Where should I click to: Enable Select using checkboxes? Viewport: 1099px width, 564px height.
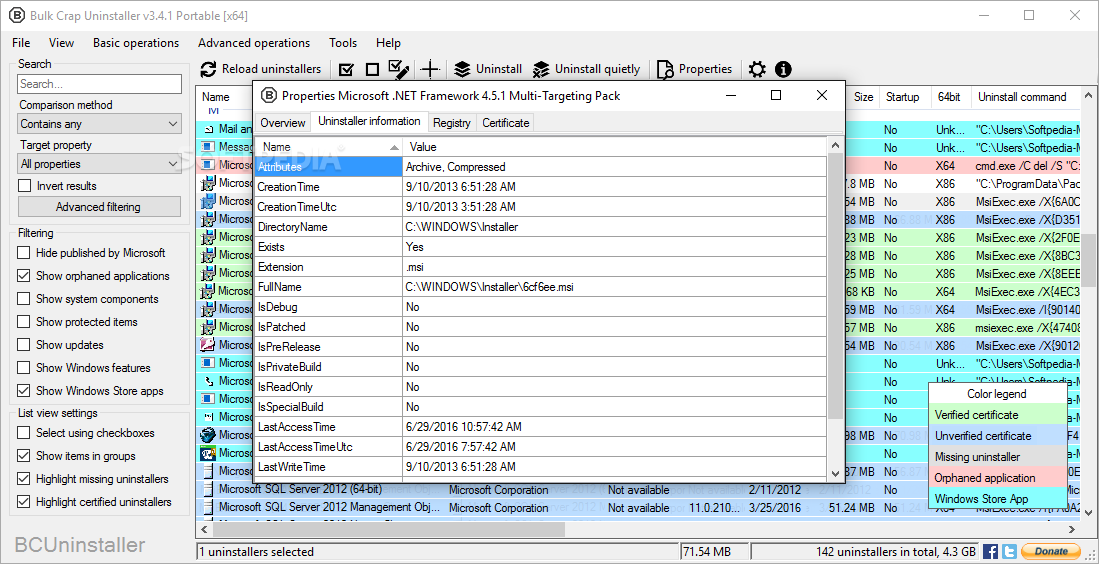coord(24,433)
